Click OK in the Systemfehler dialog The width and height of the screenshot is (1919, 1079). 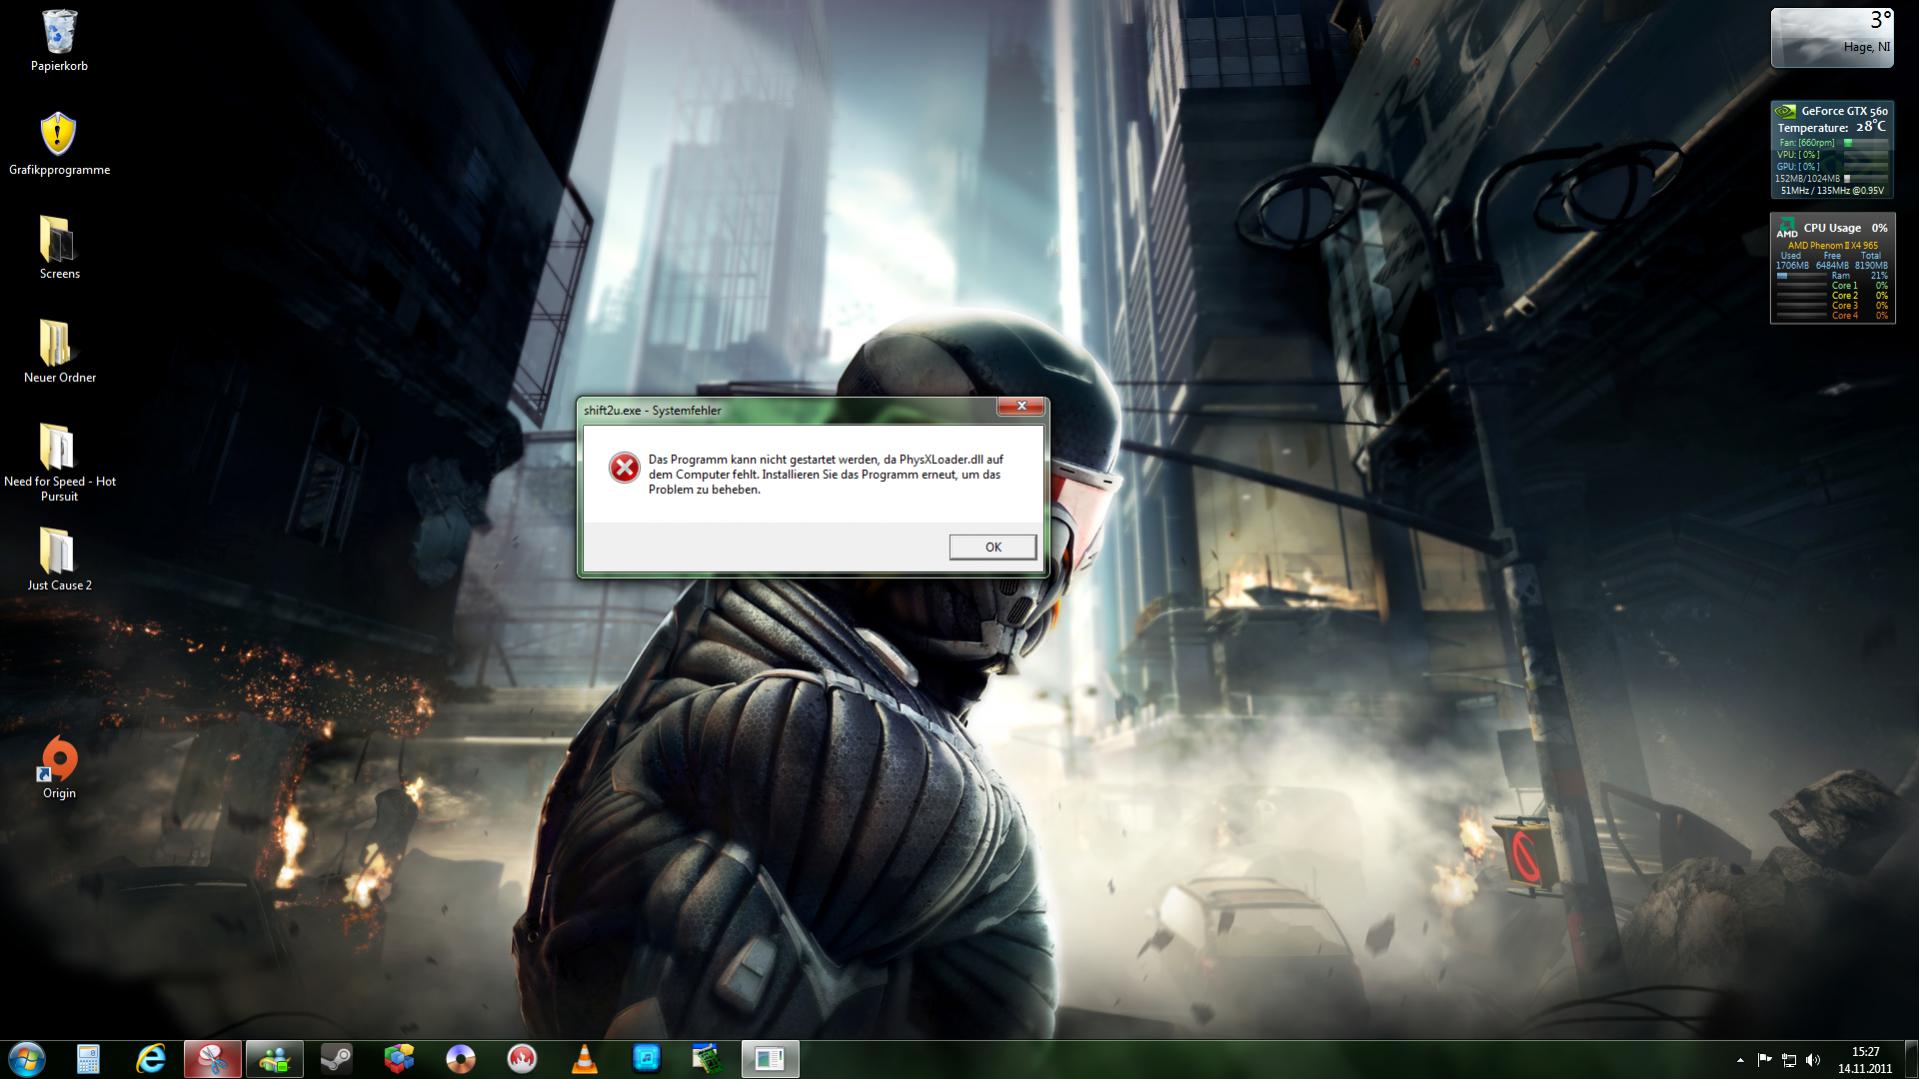[x=992, y=547]
